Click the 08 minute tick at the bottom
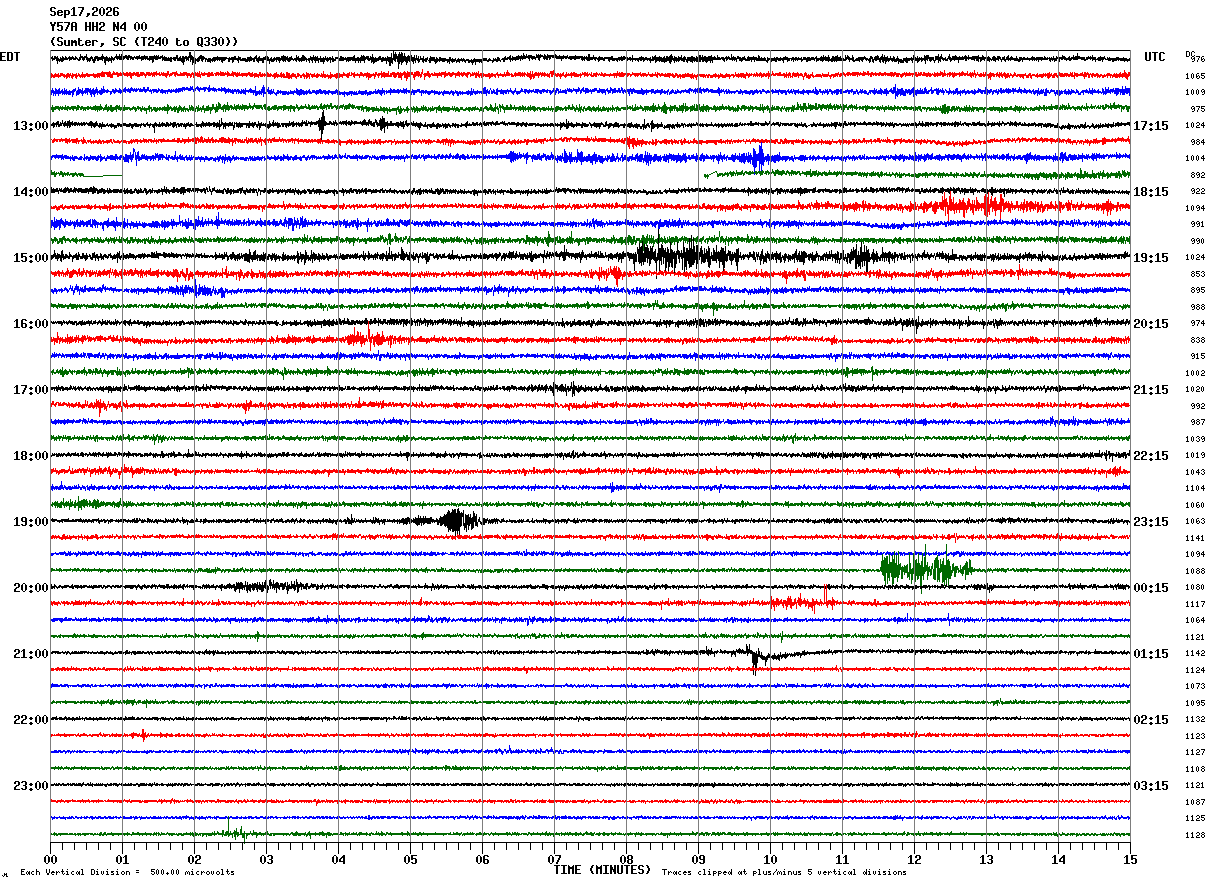 click(x=626, y=859)
